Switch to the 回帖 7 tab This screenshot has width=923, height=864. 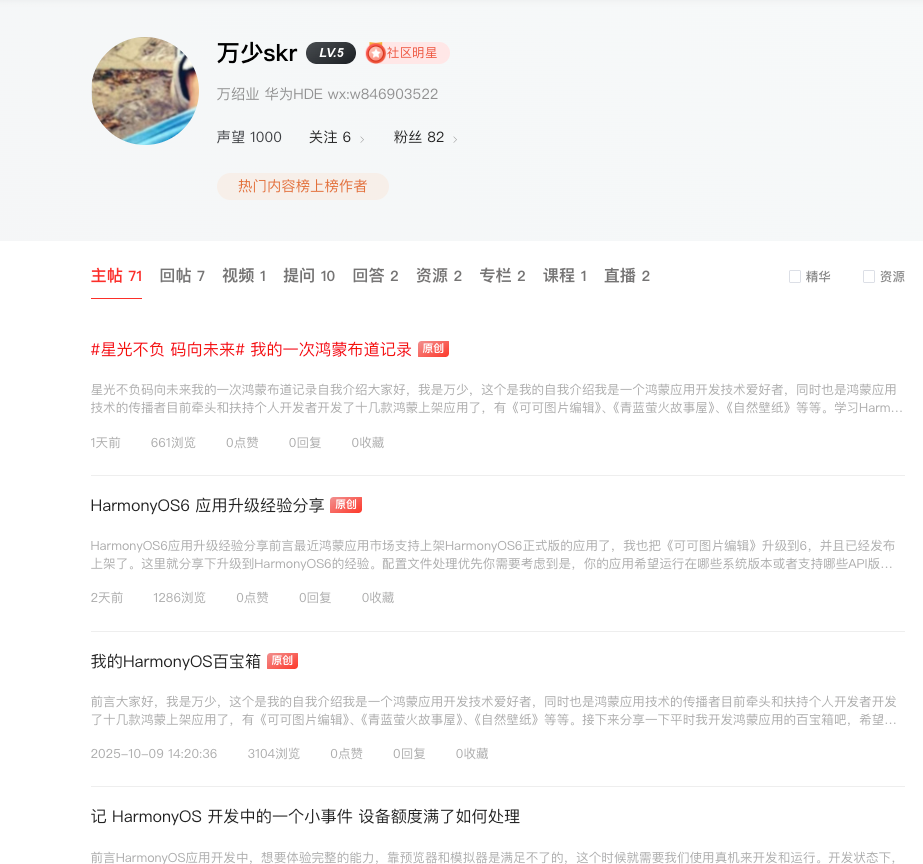[x=182, y=276]
